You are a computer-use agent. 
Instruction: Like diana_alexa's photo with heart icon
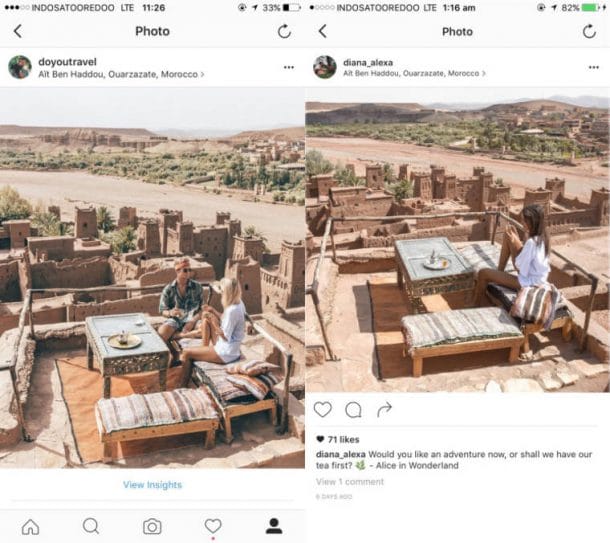point(323,410)
